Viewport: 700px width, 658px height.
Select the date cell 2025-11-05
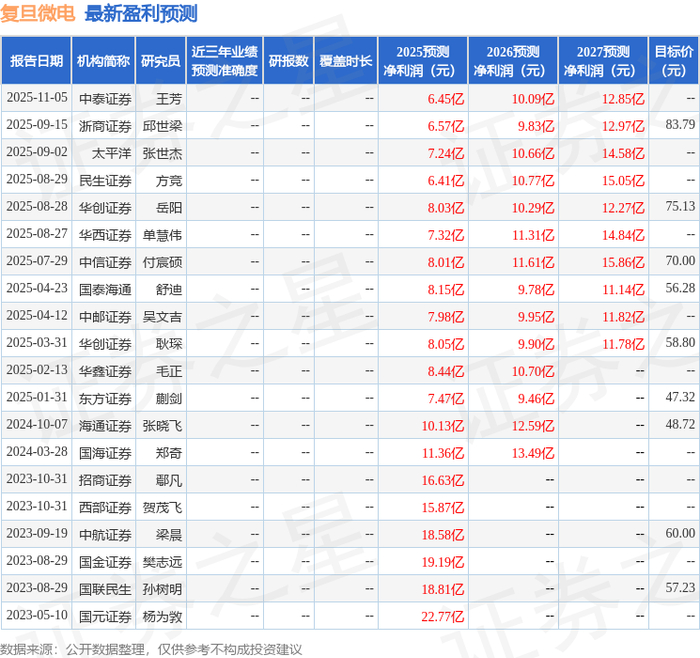coord(37,98)
